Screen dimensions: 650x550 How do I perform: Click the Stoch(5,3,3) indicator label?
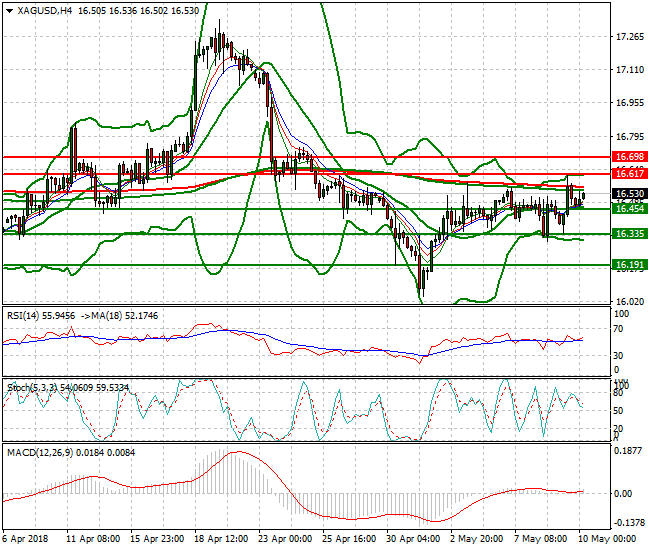[x=29, y=385]
